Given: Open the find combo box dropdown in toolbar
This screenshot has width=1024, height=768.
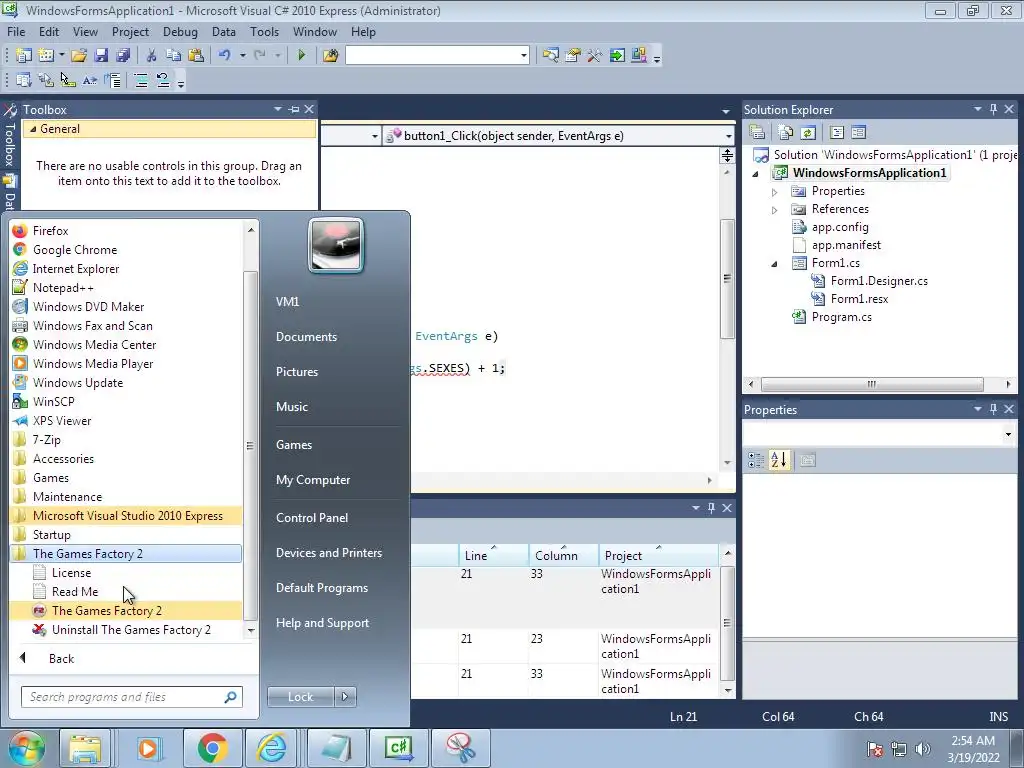Looking at the screenshot, I should [x=524, y=56].
